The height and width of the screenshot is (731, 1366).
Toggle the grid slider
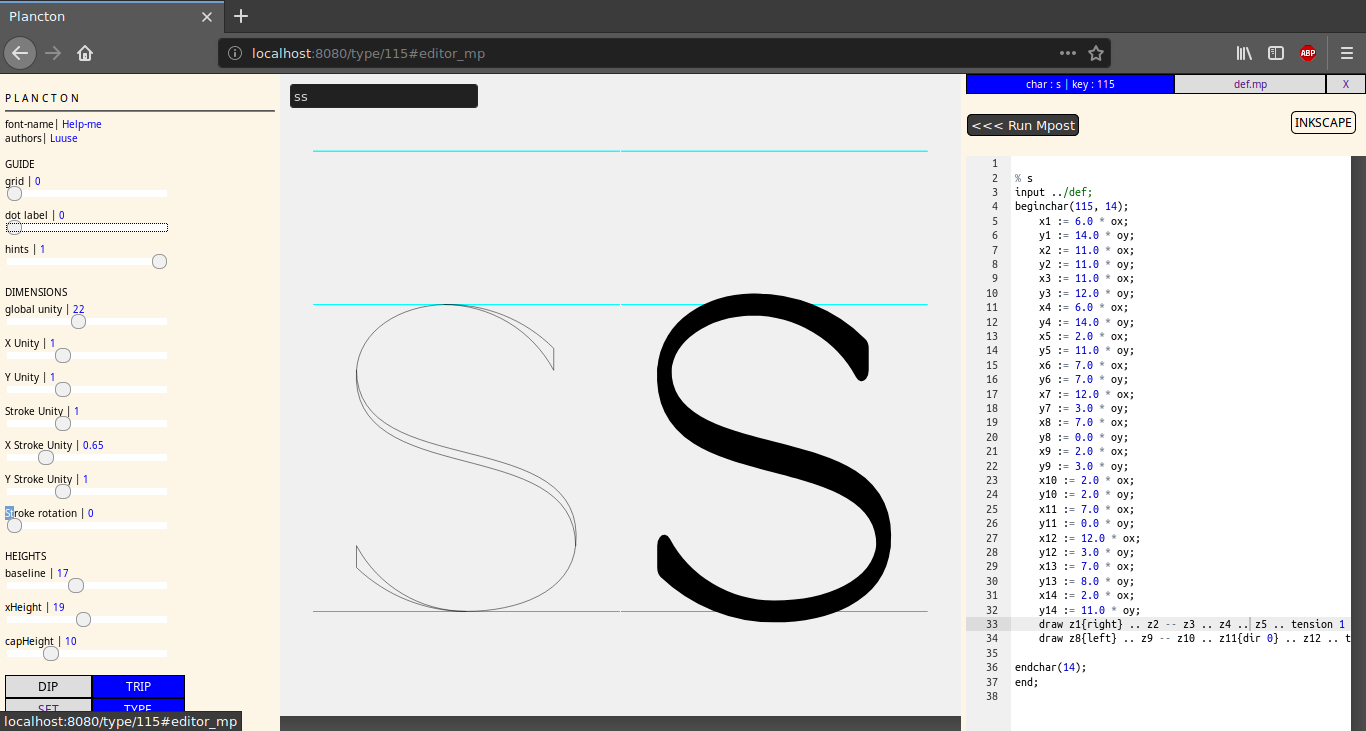(14, 194)
